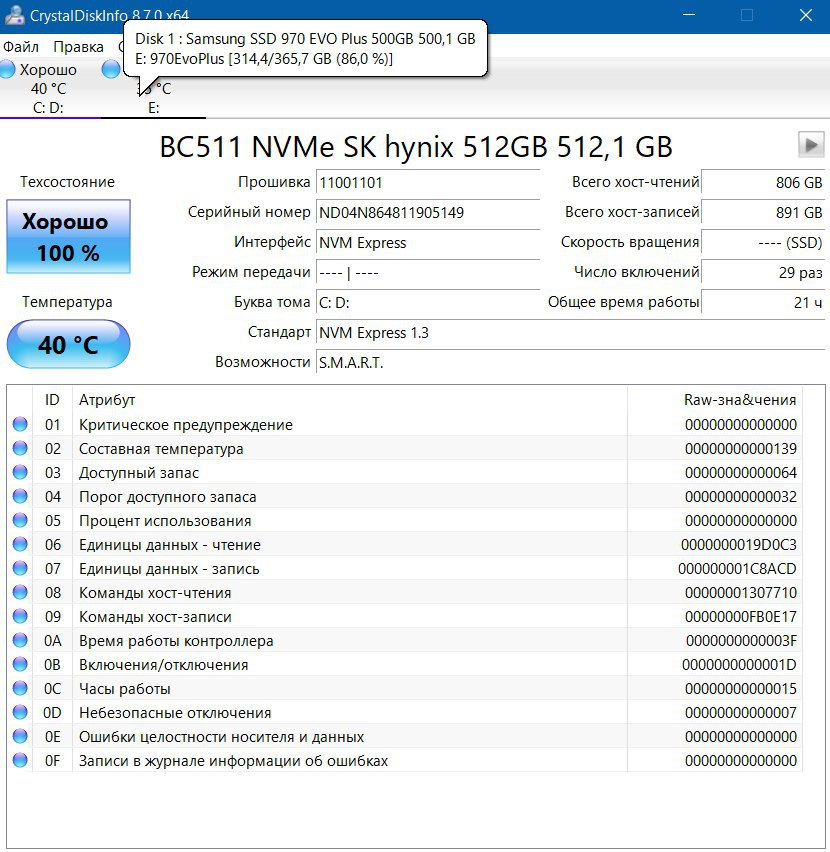Viewport: 830px width, 852px height.
Task: Minimize the CrystalDiskInfo window
Action: [689, 15]
